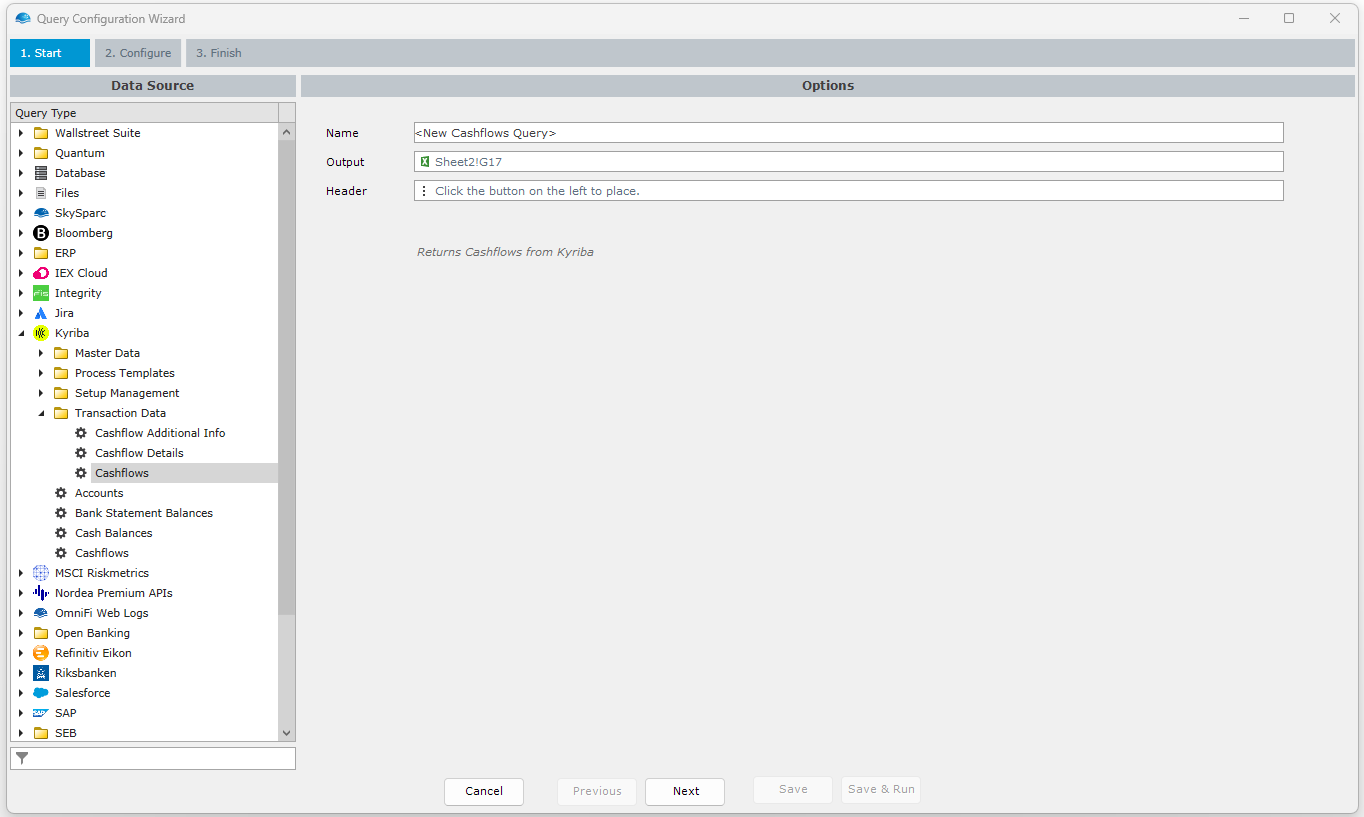The image size is (1364, 817).
Task: Click the Riksbanken icon
Action: 41,673
